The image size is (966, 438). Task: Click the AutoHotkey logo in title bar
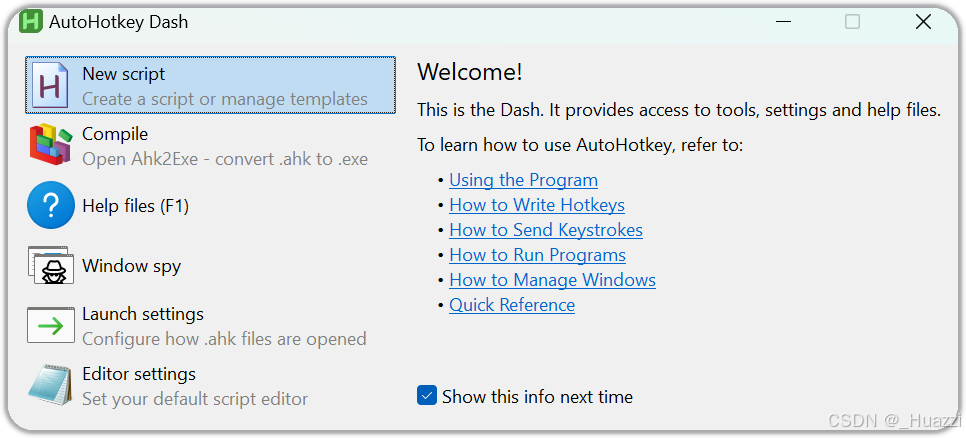point(30,22)
